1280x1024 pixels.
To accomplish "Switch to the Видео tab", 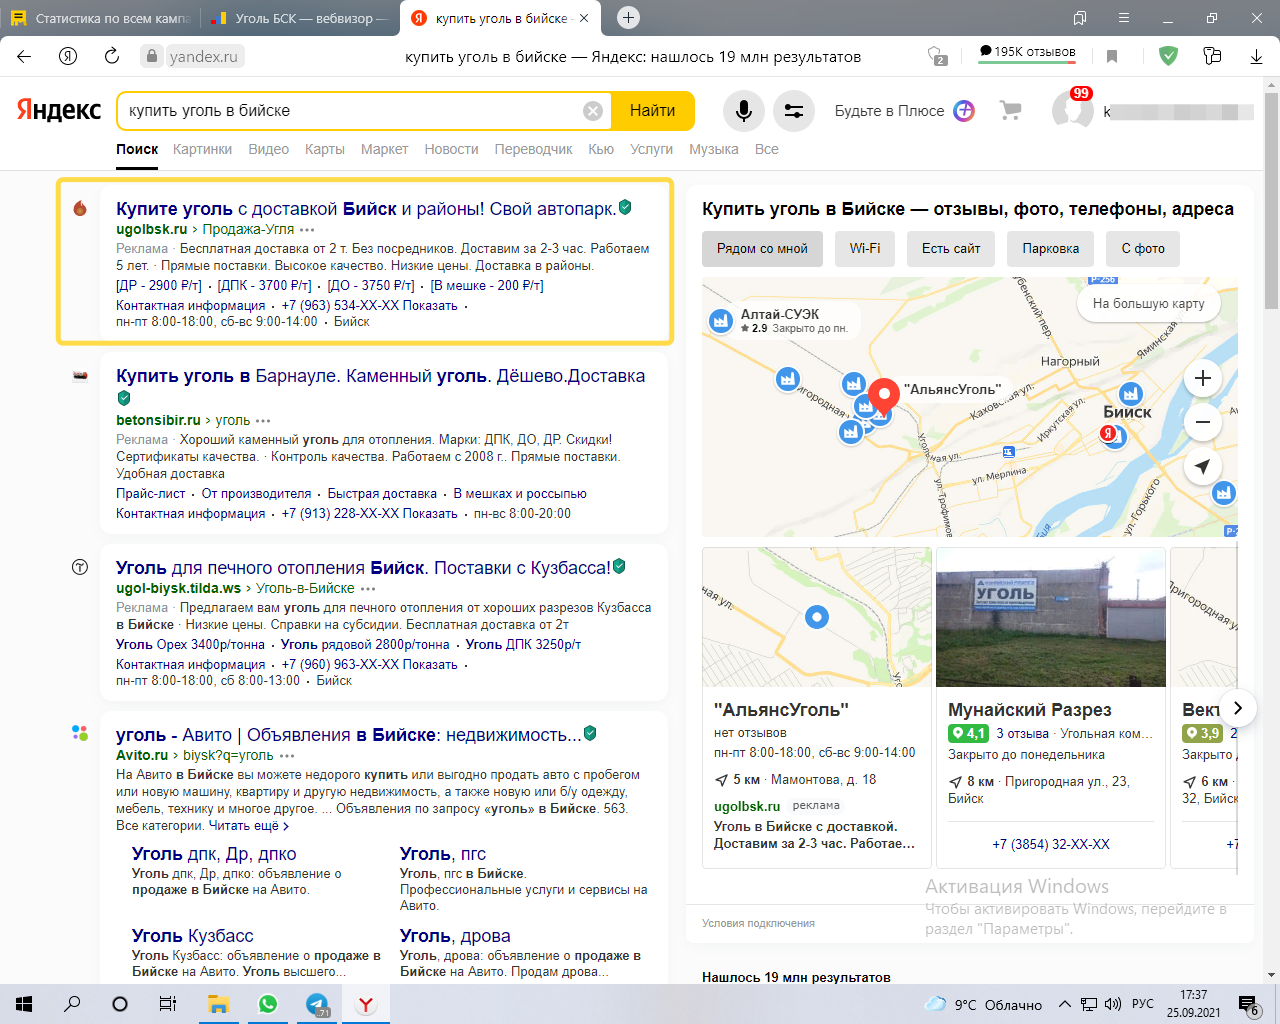I will (268, 149).
